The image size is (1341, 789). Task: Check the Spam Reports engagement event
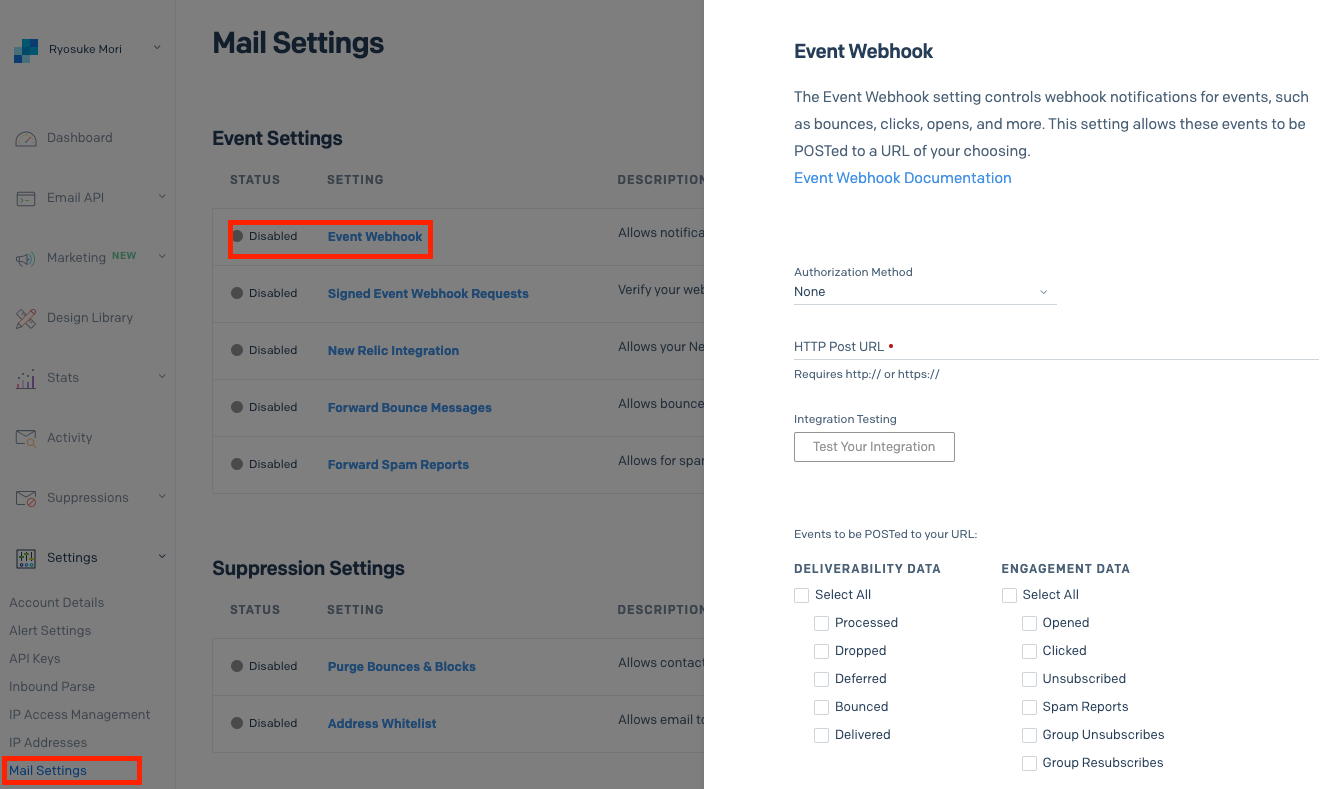coord(1029,706)
